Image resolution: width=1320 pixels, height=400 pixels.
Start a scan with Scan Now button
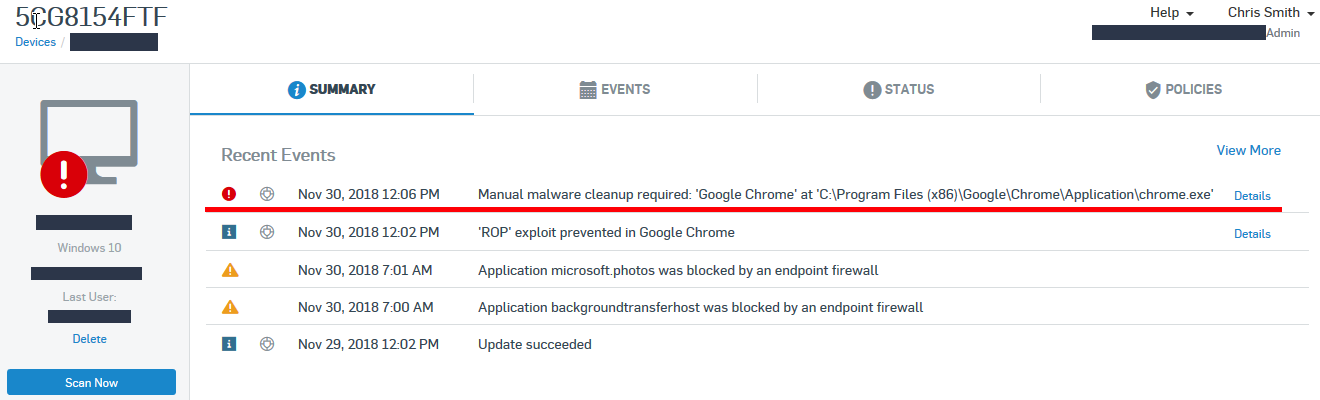[x=91, y=383]
